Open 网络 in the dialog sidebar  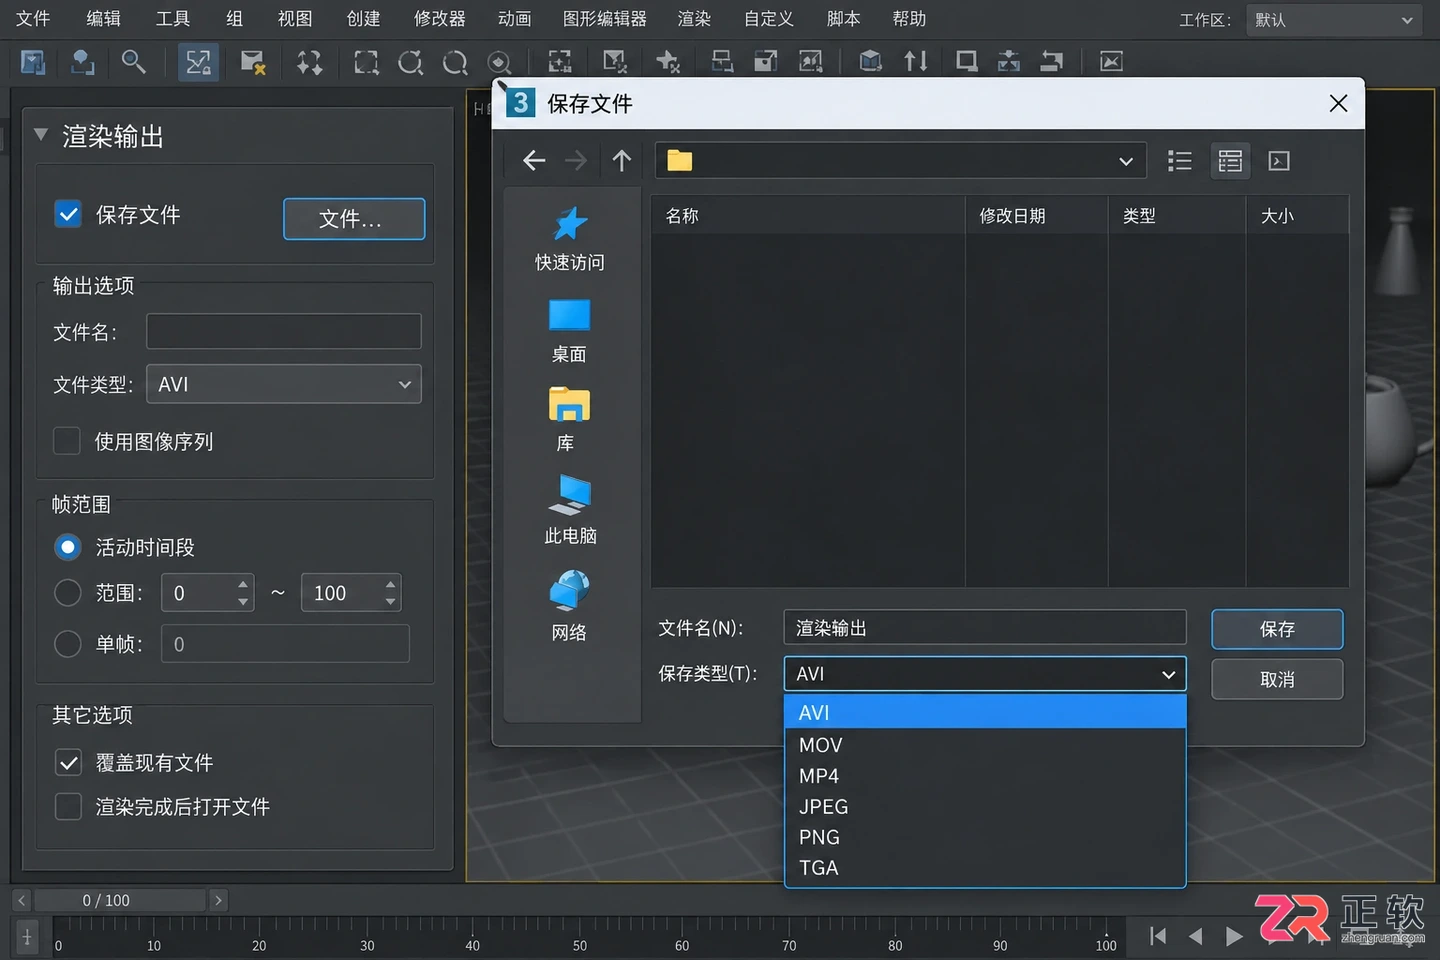(x=569, y=606)
